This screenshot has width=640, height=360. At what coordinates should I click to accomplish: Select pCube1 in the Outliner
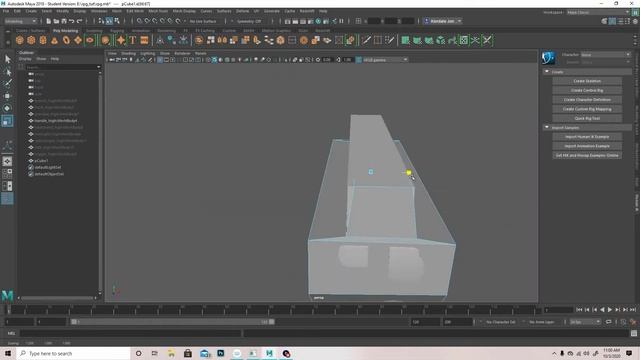coord(41,161)
